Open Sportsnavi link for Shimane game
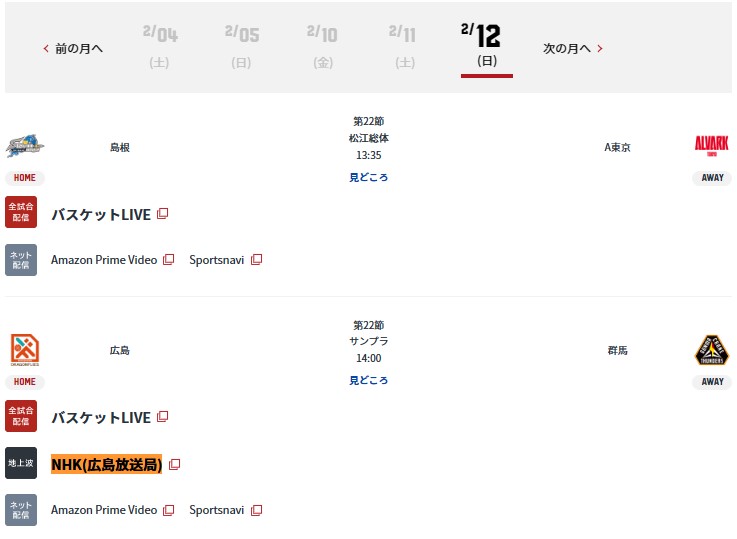Screen dimensions: 737x539 point(217,260)
